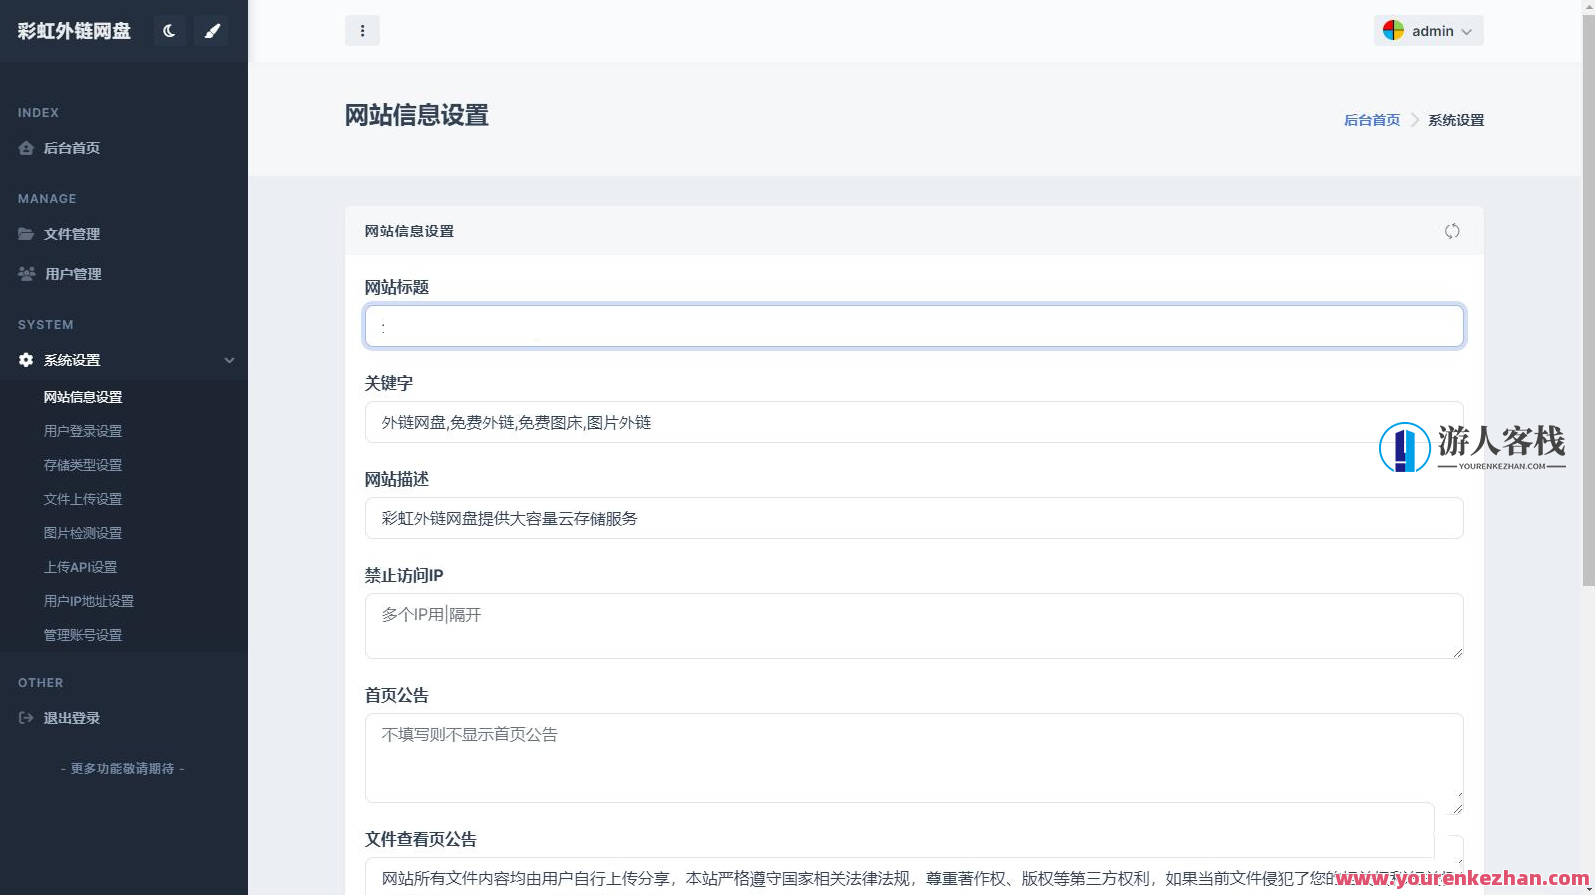Click the colorful admin avatar icon
Viewport: 1595px width, 895px height.
pyautogui.click(x=1393, y=31)
